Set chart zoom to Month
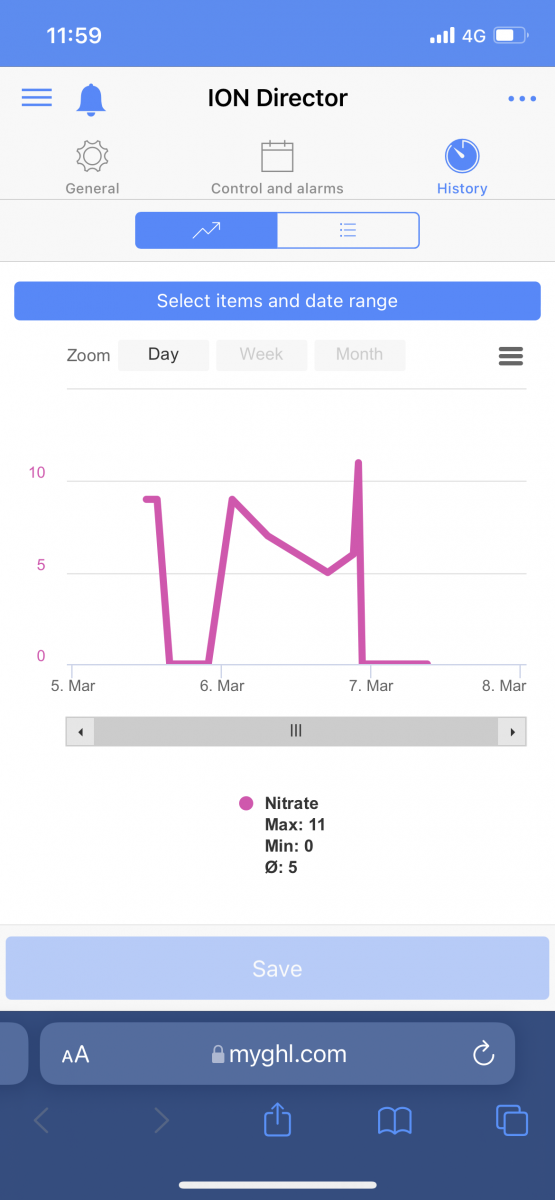The width and height of the screenshot is (555, 1200). pyautogui.click(x=359, y=355)
